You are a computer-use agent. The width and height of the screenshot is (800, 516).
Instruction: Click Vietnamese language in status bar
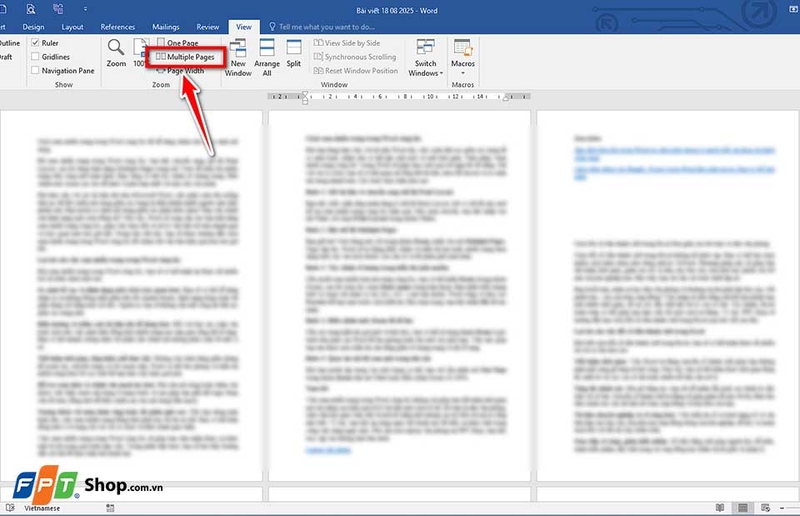(42, 508)
